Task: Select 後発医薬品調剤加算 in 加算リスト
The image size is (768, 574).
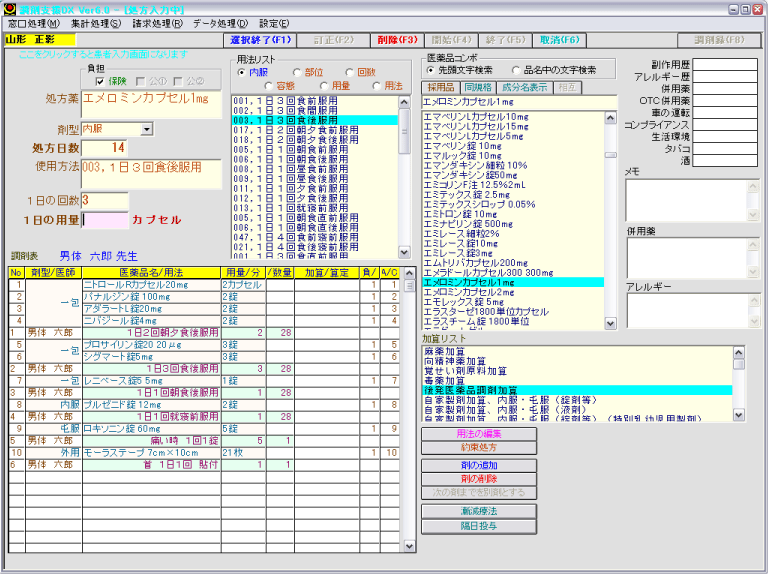Action: 577,390
